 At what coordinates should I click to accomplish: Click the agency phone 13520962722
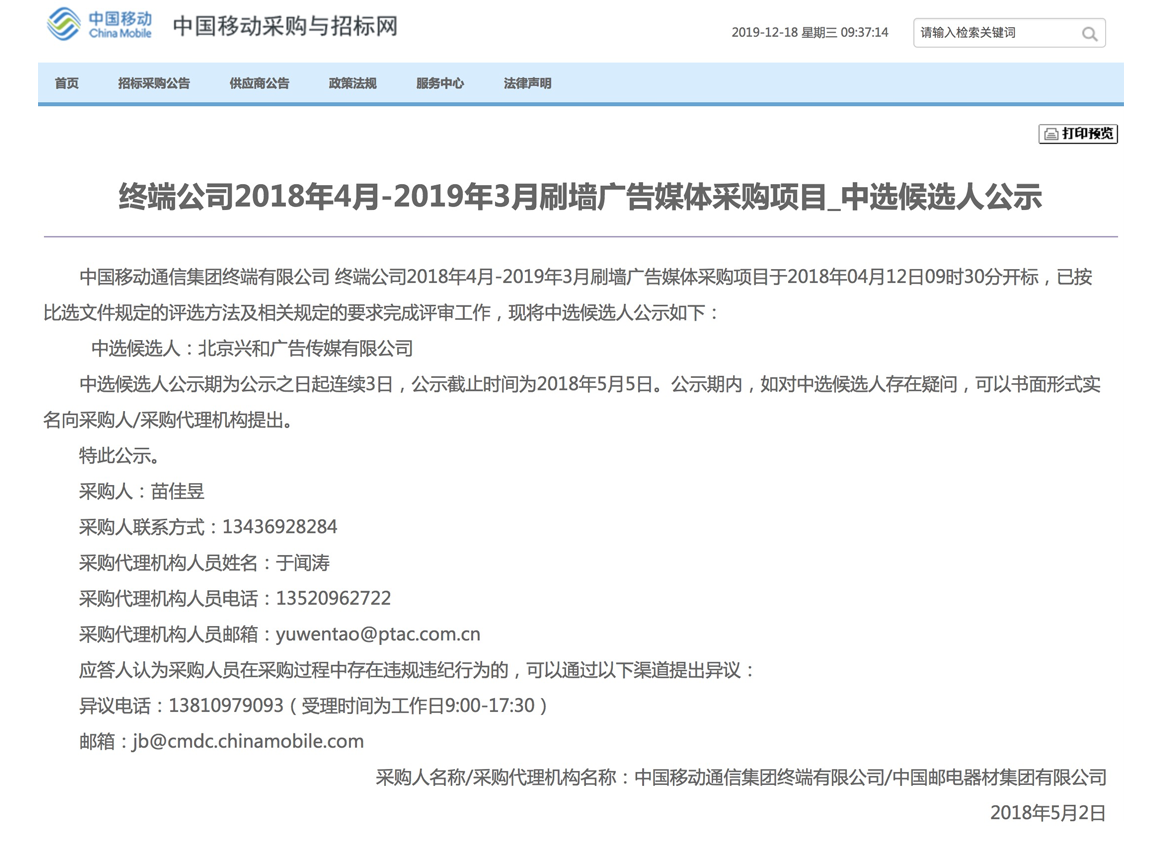click(334, 599)
